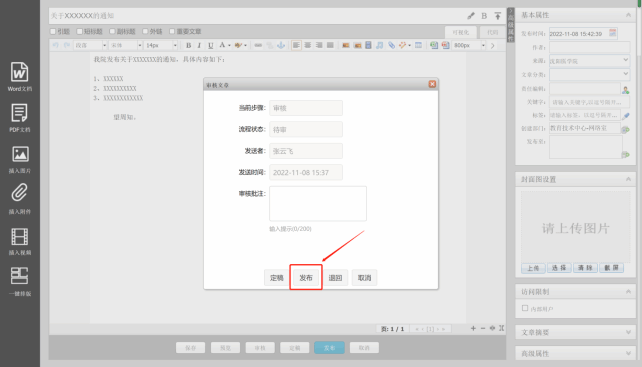
Task: Click the undo arrow in editor toolbar
Action: click(55, 45)
